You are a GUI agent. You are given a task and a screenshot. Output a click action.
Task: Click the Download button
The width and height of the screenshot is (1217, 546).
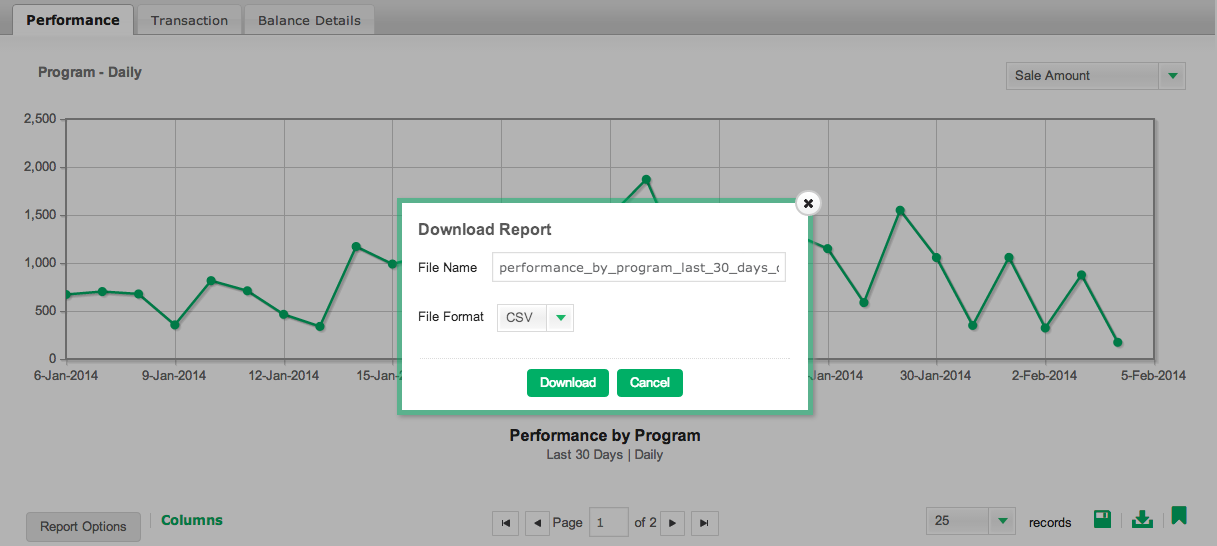coord(568,383)
